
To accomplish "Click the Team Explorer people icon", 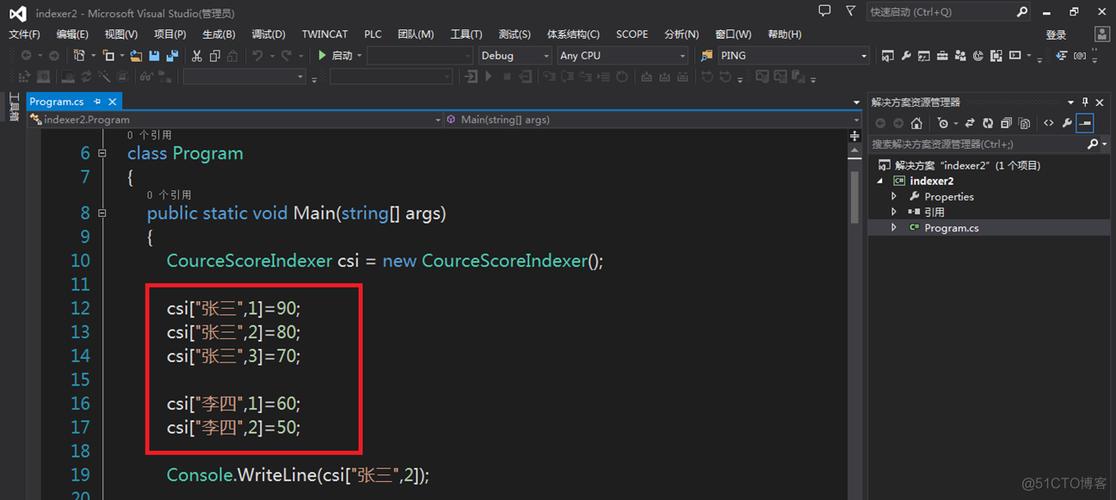I will pyautogui.click(x=961, y=55).
